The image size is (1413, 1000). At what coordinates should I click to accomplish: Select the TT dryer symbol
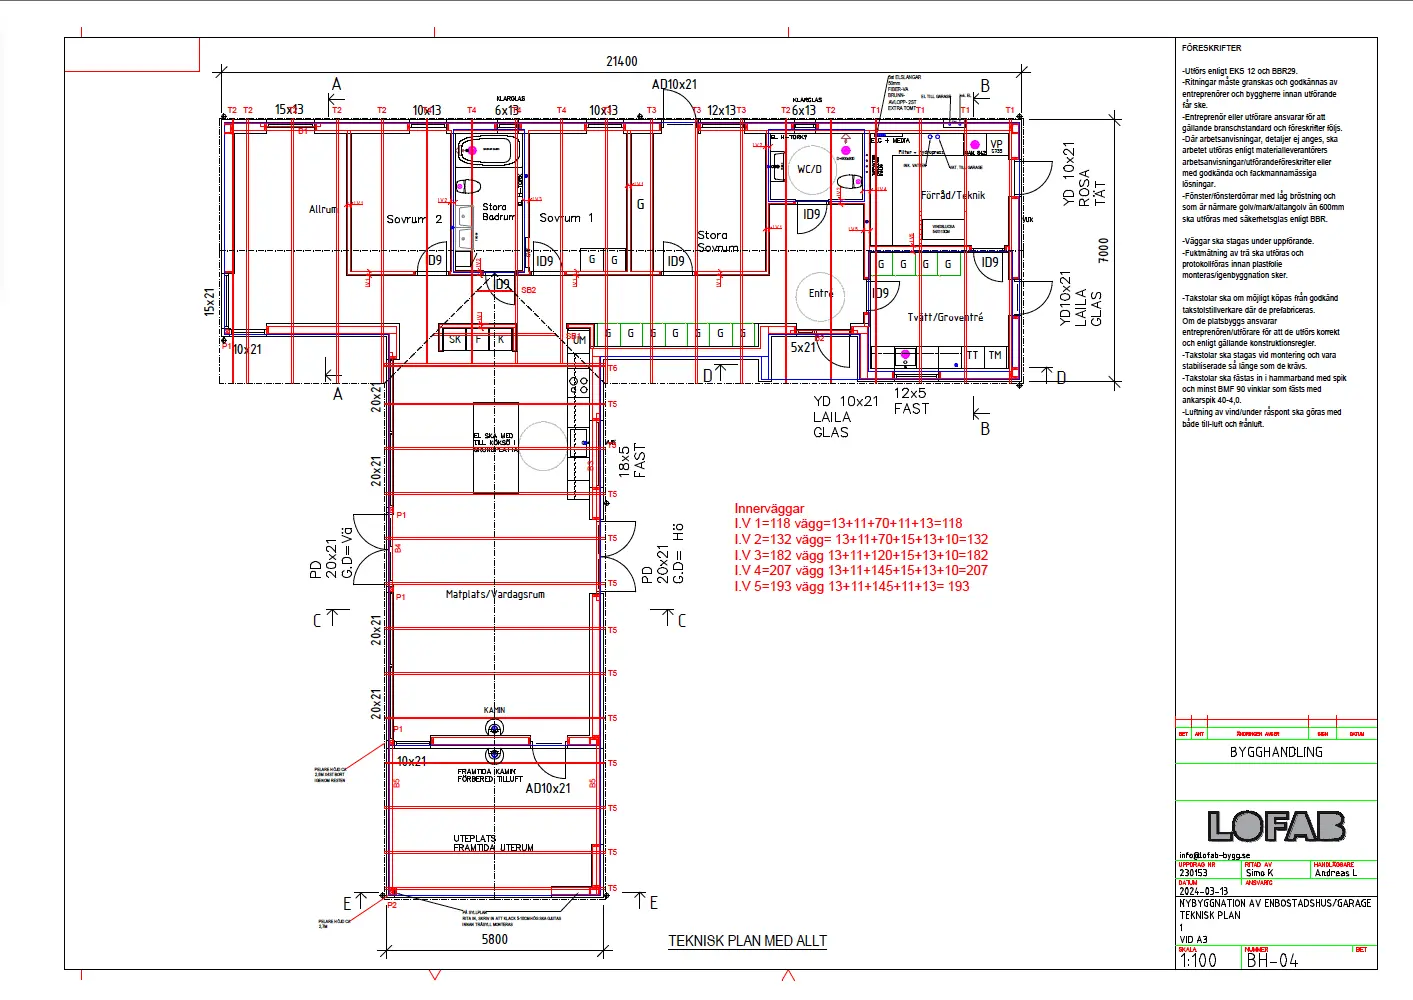(x=973, y=356)
